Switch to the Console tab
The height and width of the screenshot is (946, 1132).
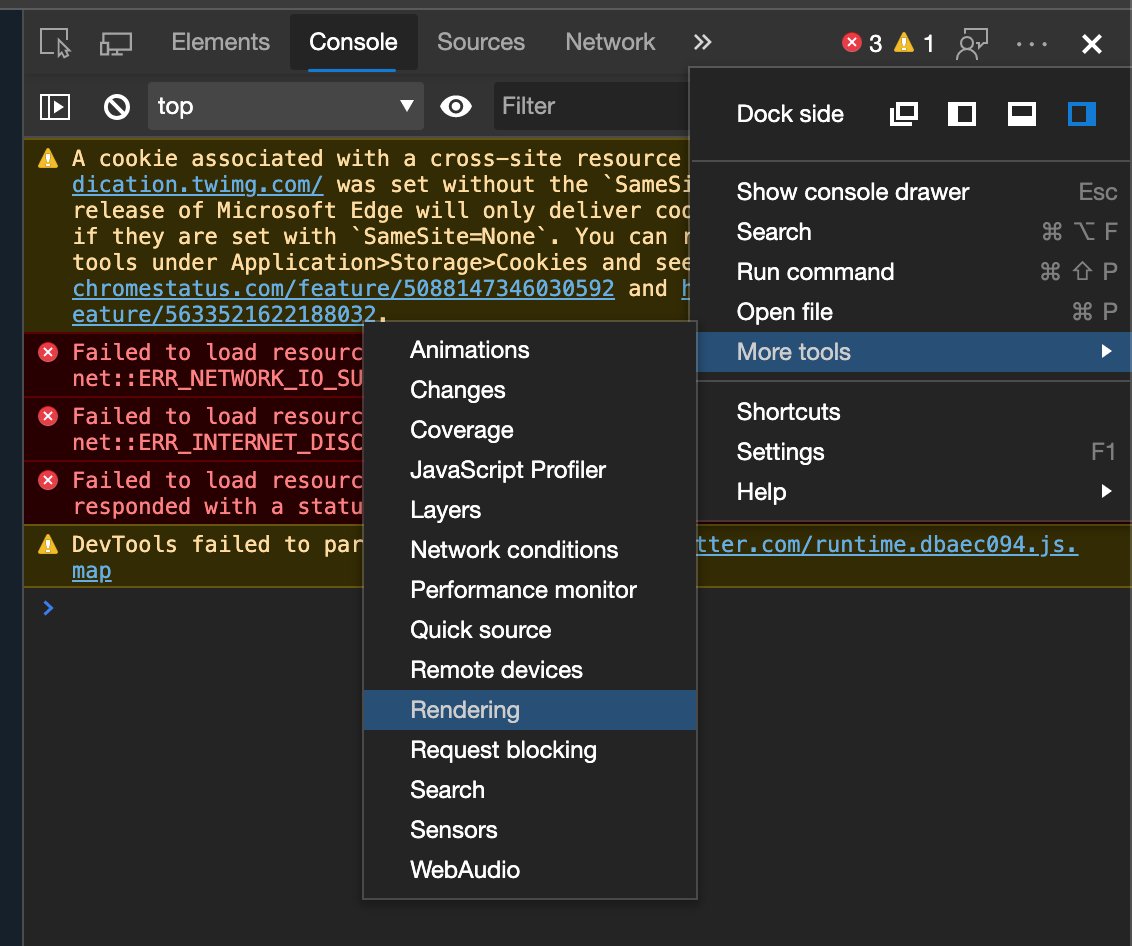pos(353,42)
